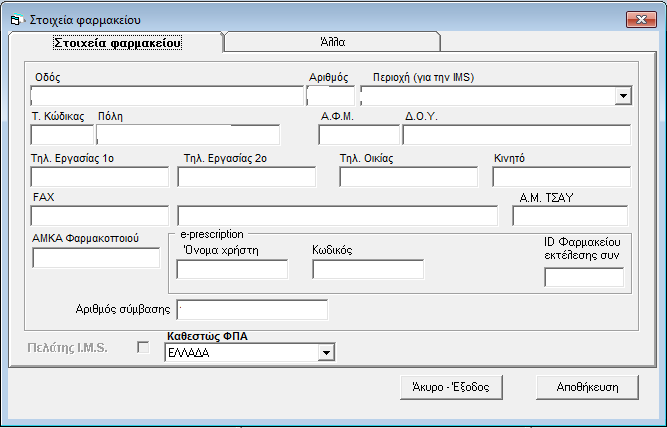Viewport: 667px width, 428px height.
Task: Click the pharmacy window title bar icon
Action: pos(15,20)
